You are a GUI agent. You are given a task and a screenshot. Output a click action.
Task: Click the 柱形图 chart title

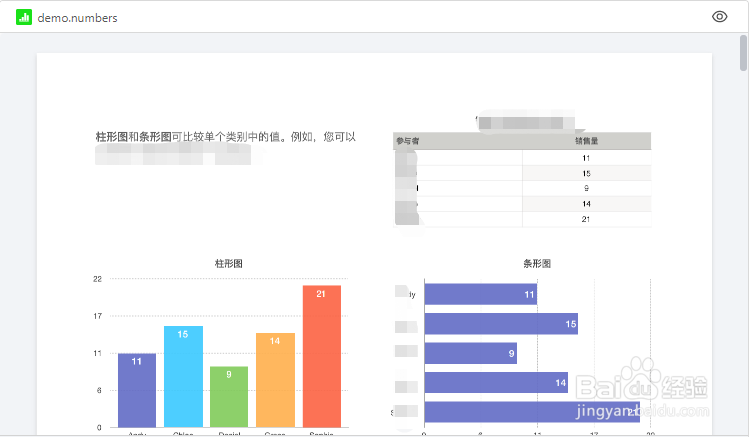click(x=228, y=264)
